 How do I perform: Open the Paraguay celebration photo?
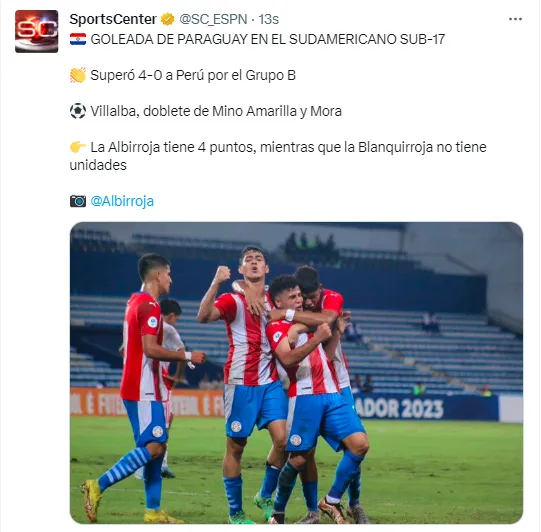[296, 373]
